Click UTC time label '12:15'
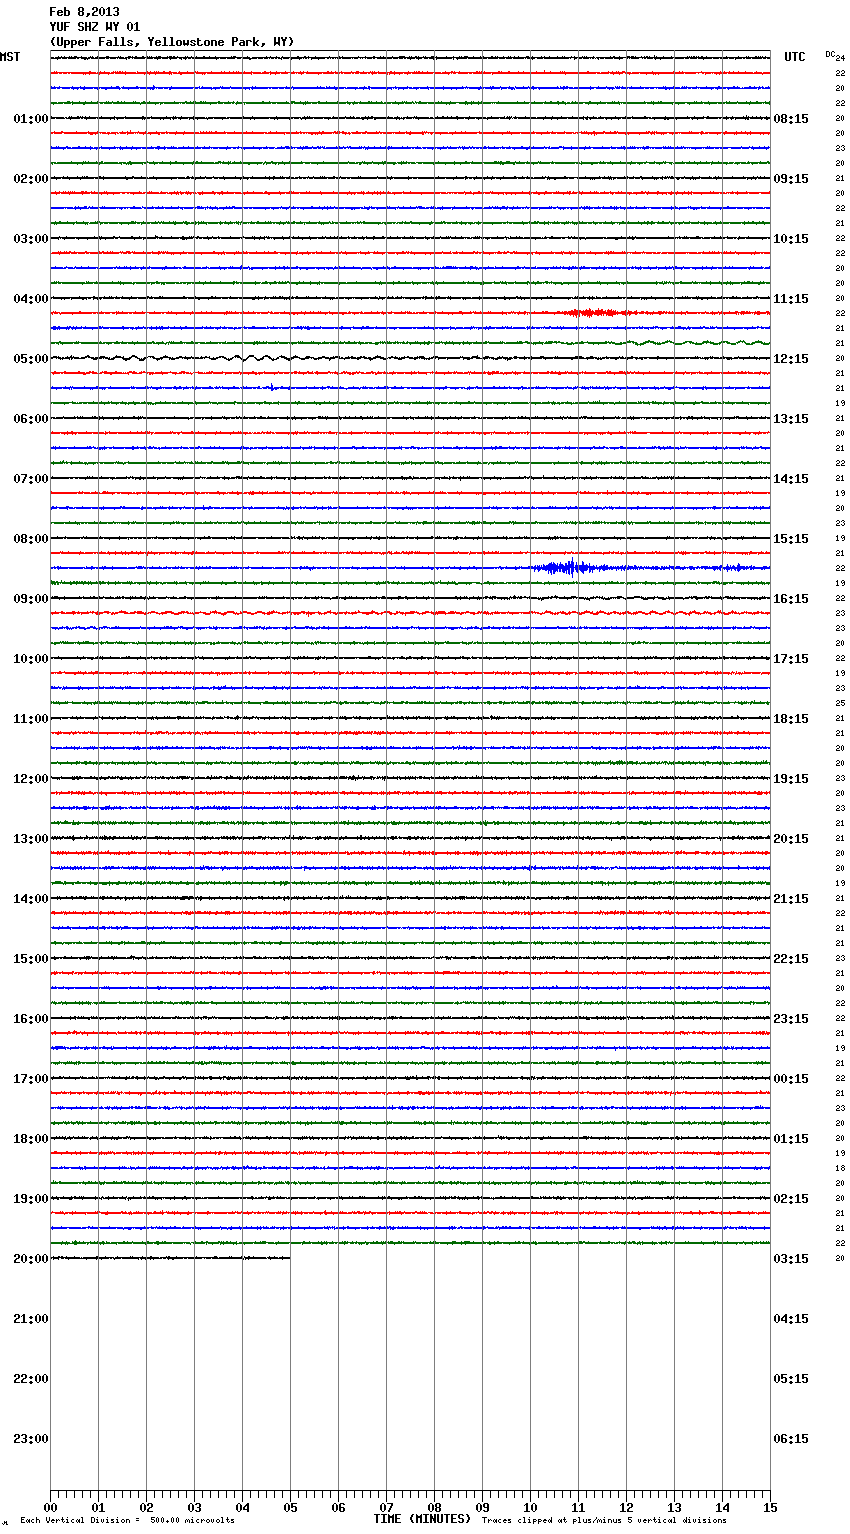Image resolution: width=850 pixels, height=1534 pixels. pyautogui.click(x=791, y=359)
